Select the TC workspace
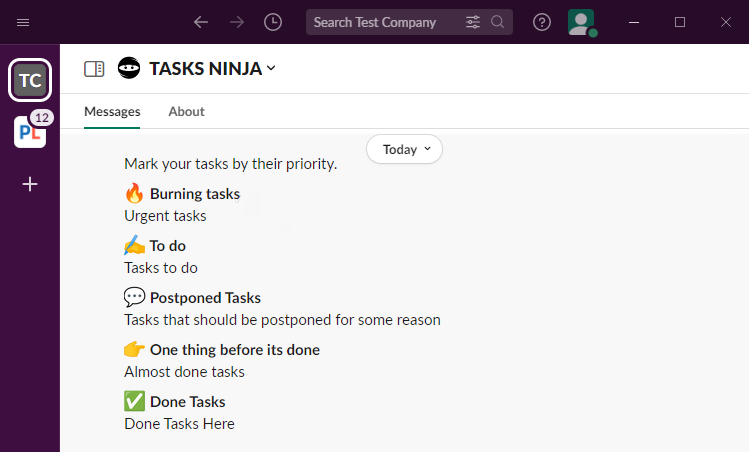Viewport: 749px width, 452px height. tap(30, 81)
